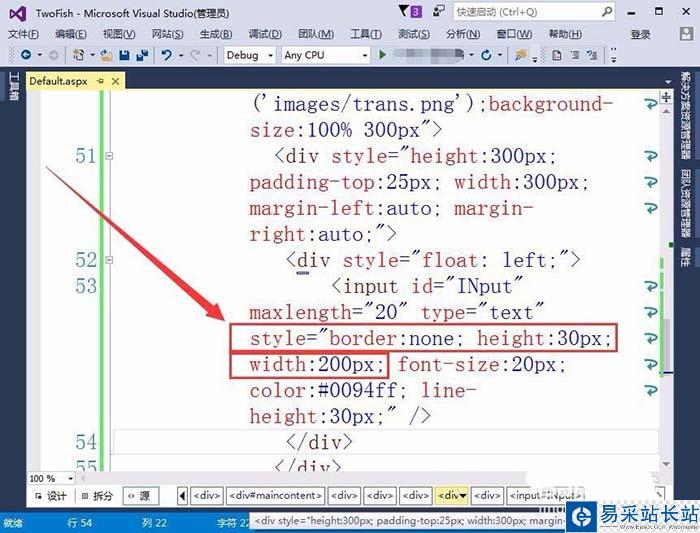The image size is (700, 533).
Task: Open the browser target dropdown arrow
Action: [x=471, y=55]
